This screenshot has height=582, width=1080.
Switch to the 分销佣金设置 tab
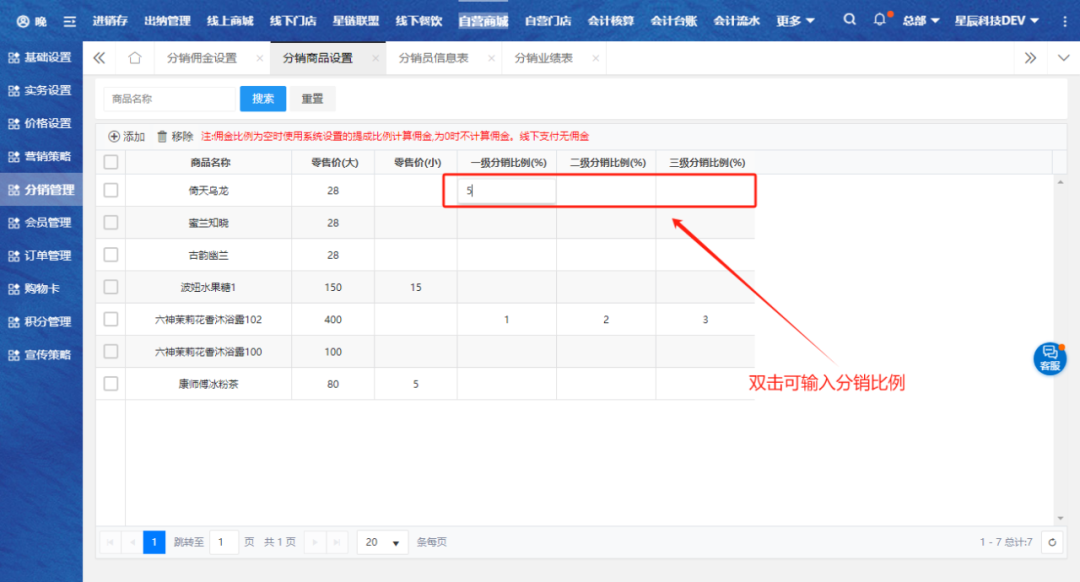(202, 58)
